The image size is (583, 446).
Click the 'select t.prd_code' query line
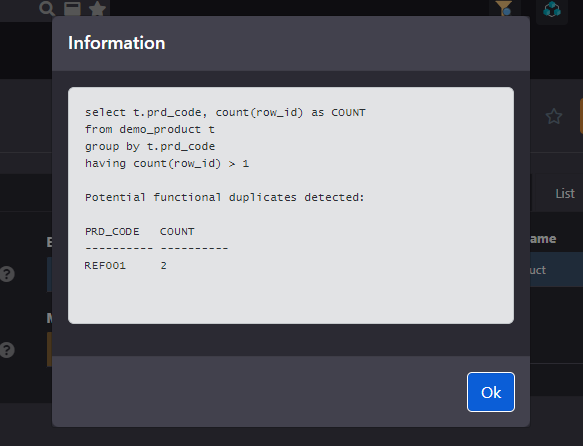(x=225, y=112)
